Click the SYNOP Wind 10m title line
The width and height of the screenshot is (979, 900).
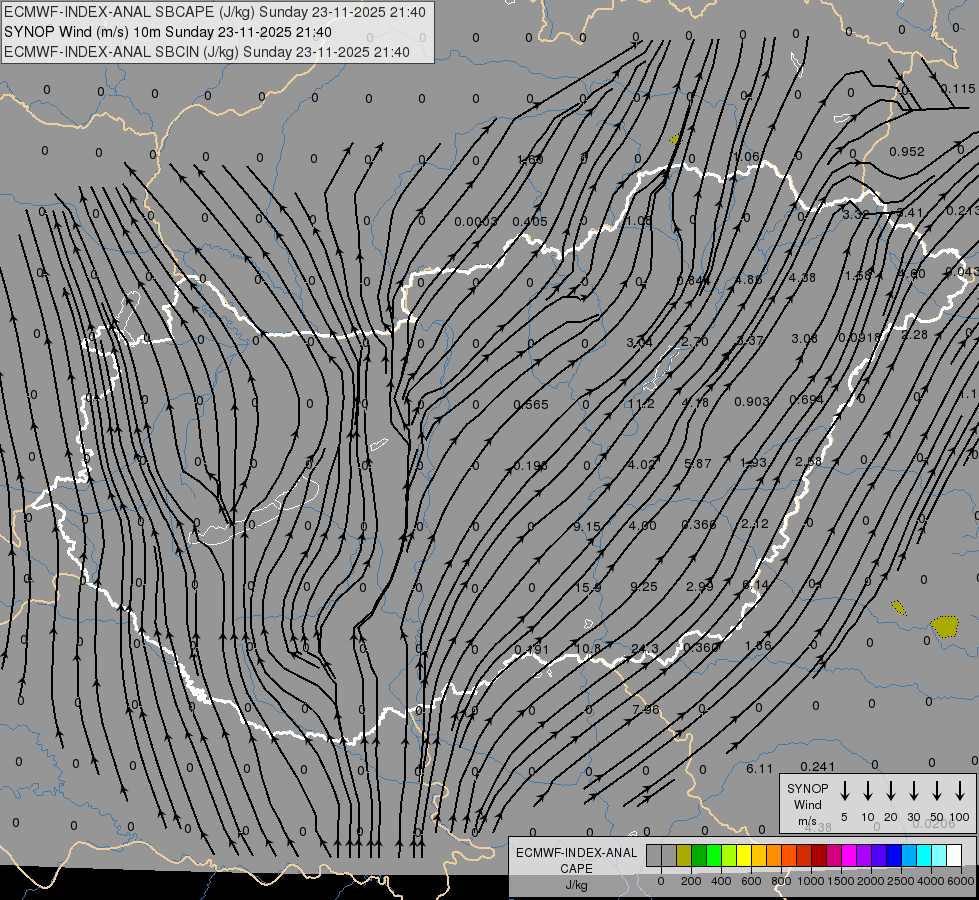[168, 32]
